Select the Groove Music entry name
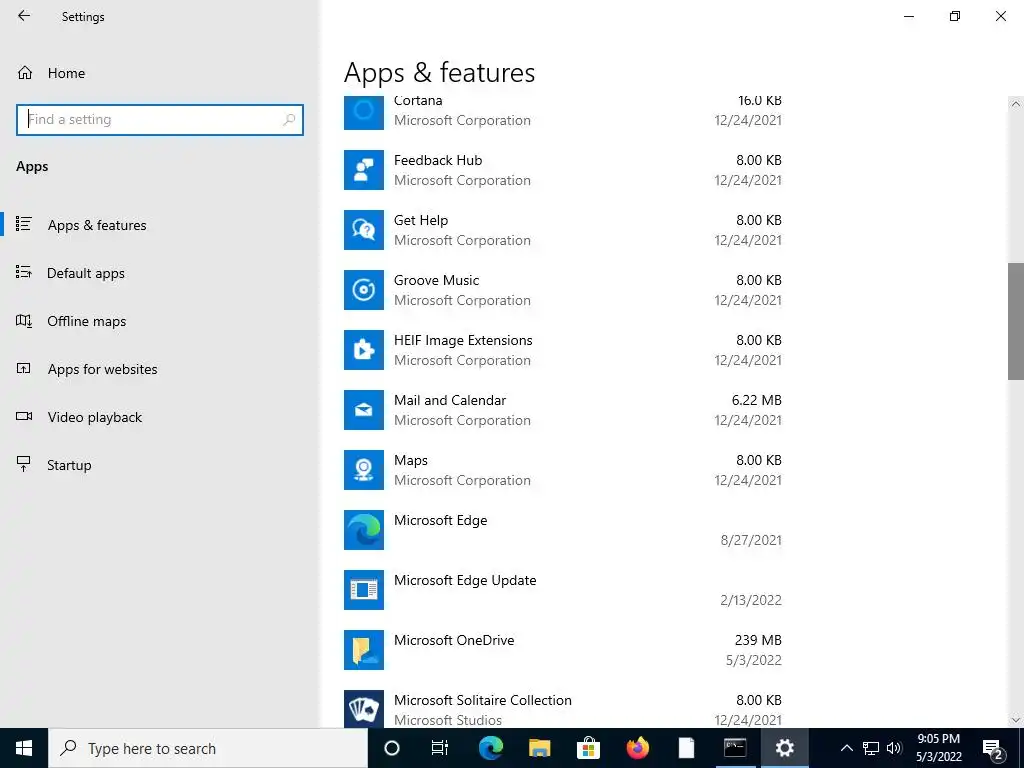This screenshot has width=1024, height=768. [436, 280]
